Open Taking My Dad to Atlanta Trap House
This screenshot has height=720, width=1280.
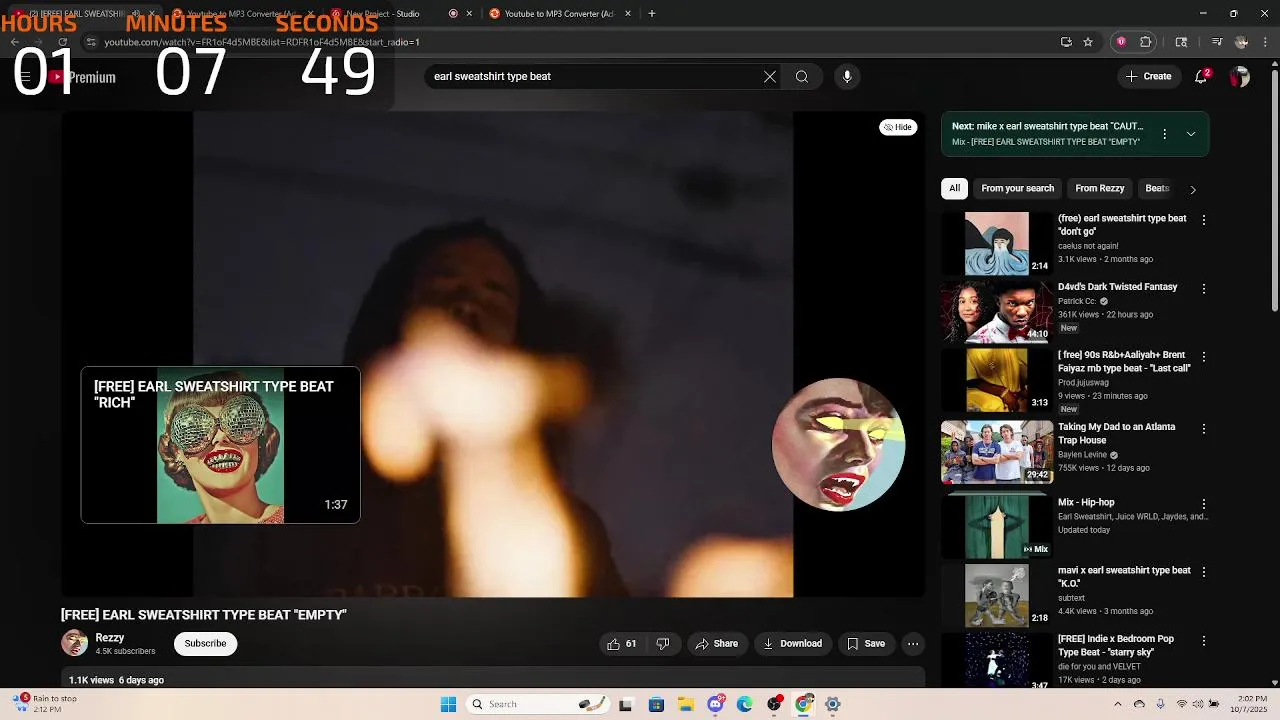point(1117,433)
